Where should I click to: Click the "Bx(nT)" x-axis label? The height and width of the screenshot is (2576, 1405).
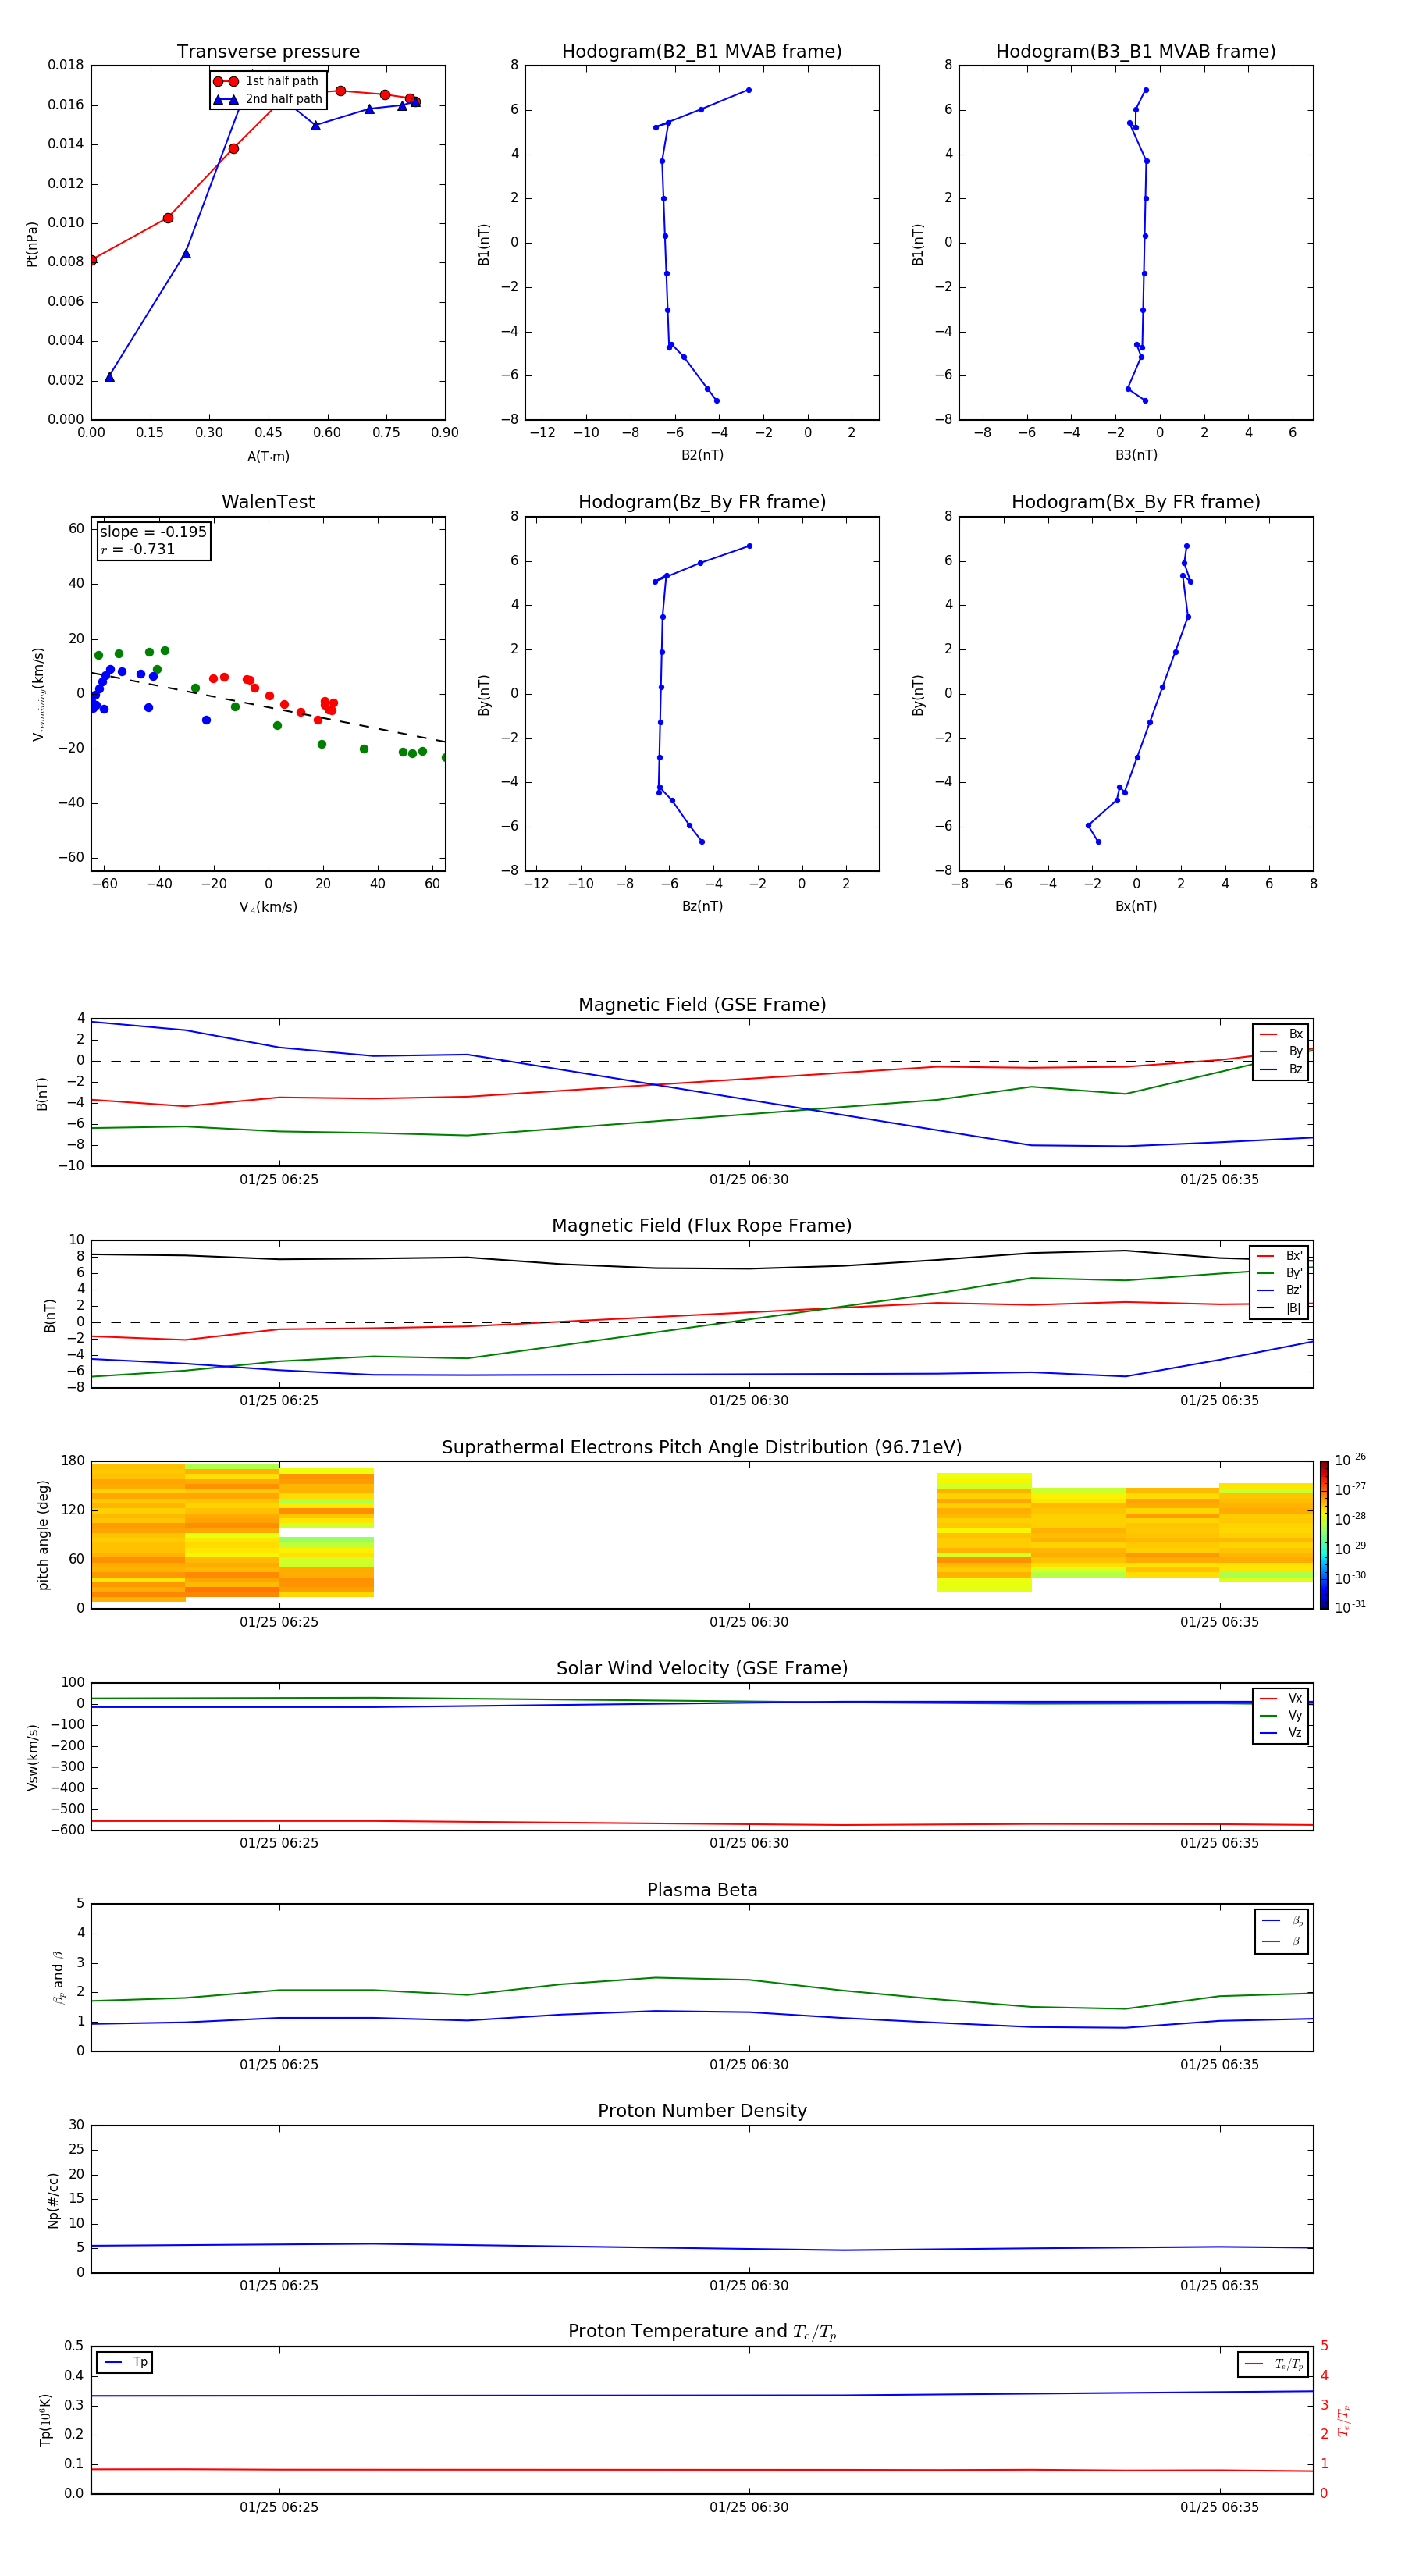point(1136,906)
